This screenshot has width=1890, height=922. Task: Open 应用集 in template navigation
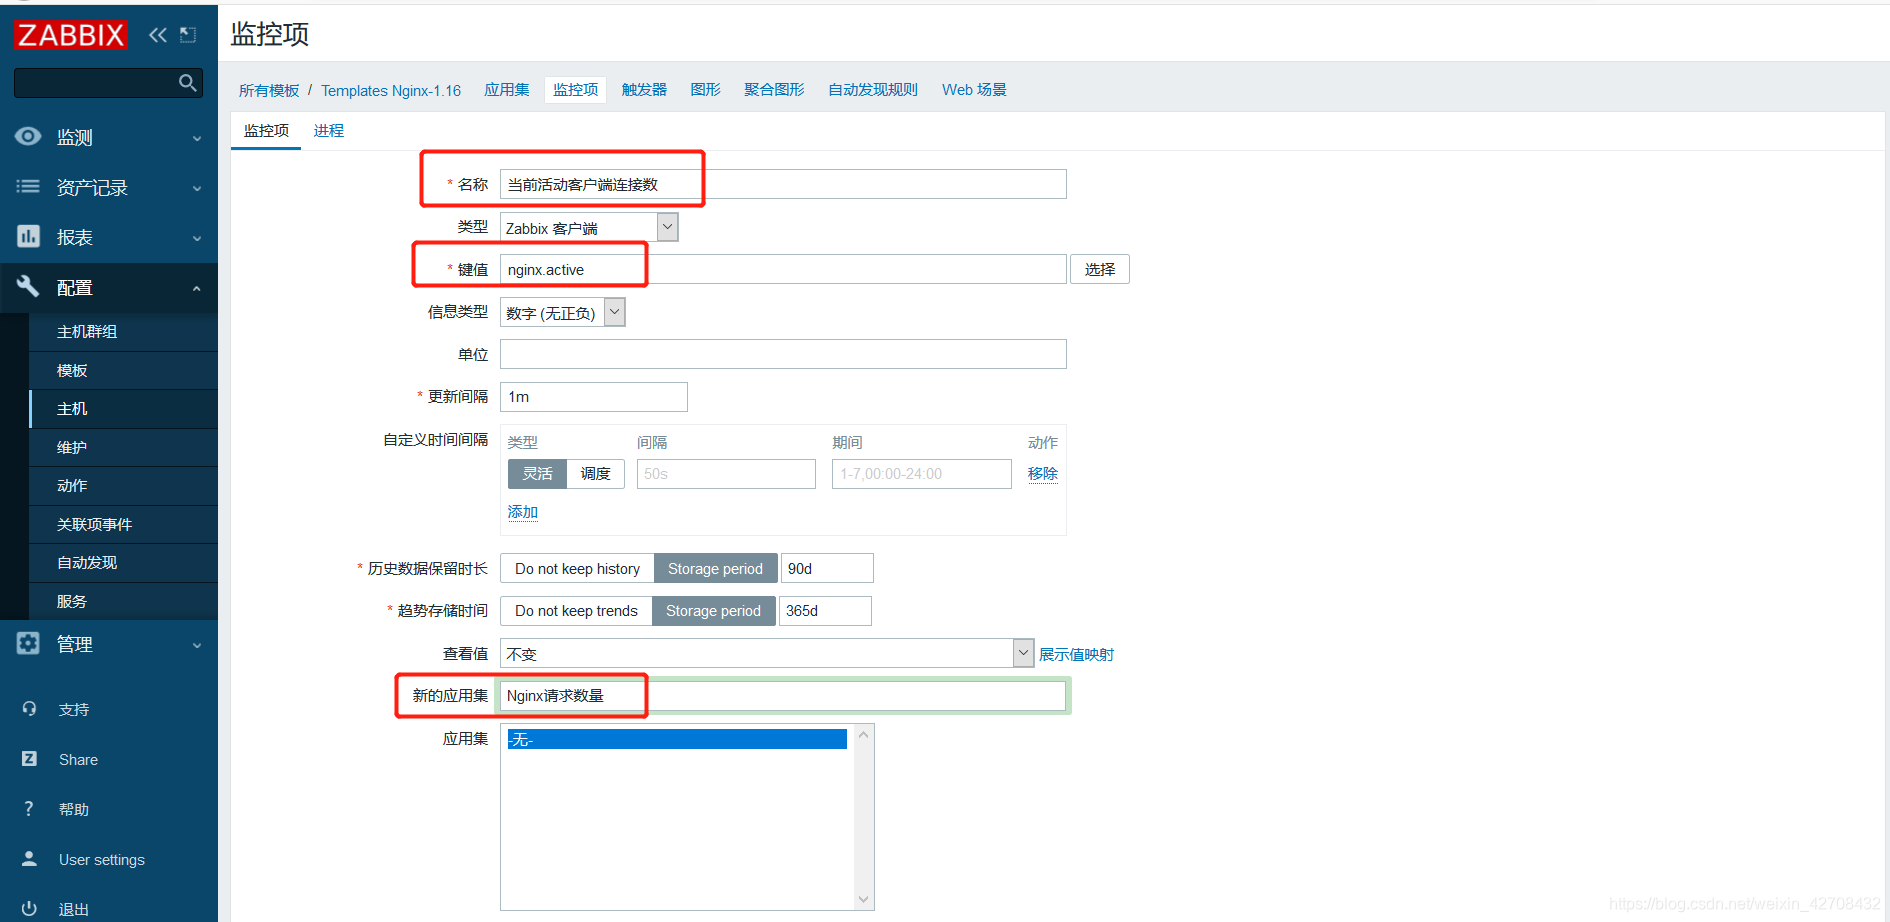click(x=507, y=90)
